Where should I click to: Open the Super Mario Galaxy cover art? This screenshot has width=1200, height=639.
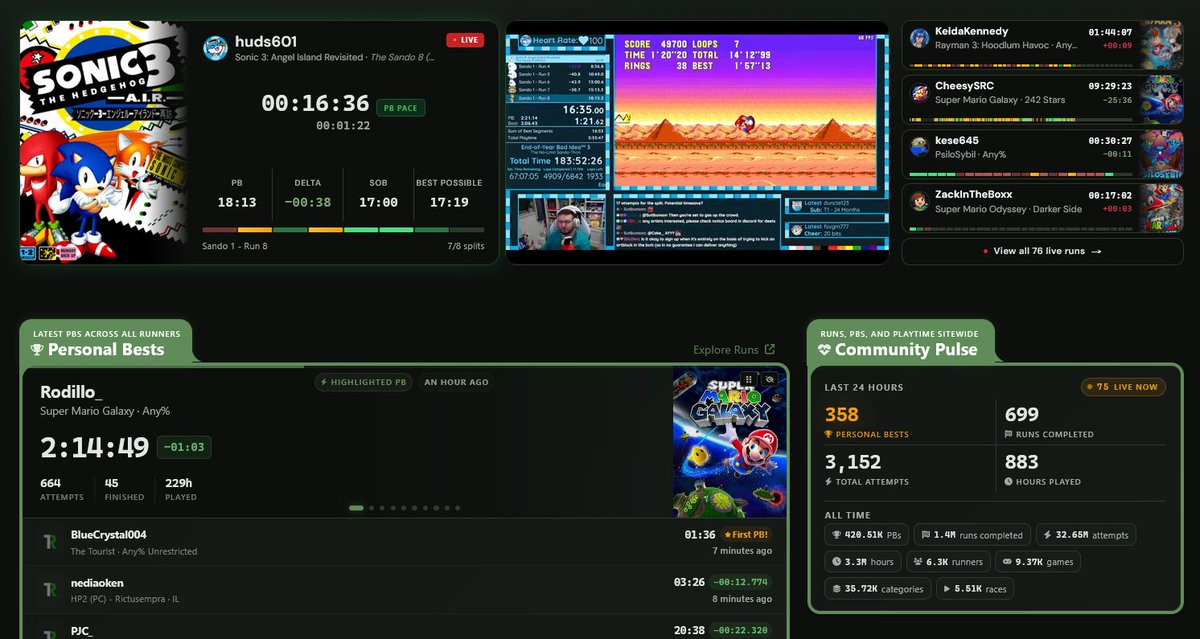pyautogui.click(x=728, y=442)
